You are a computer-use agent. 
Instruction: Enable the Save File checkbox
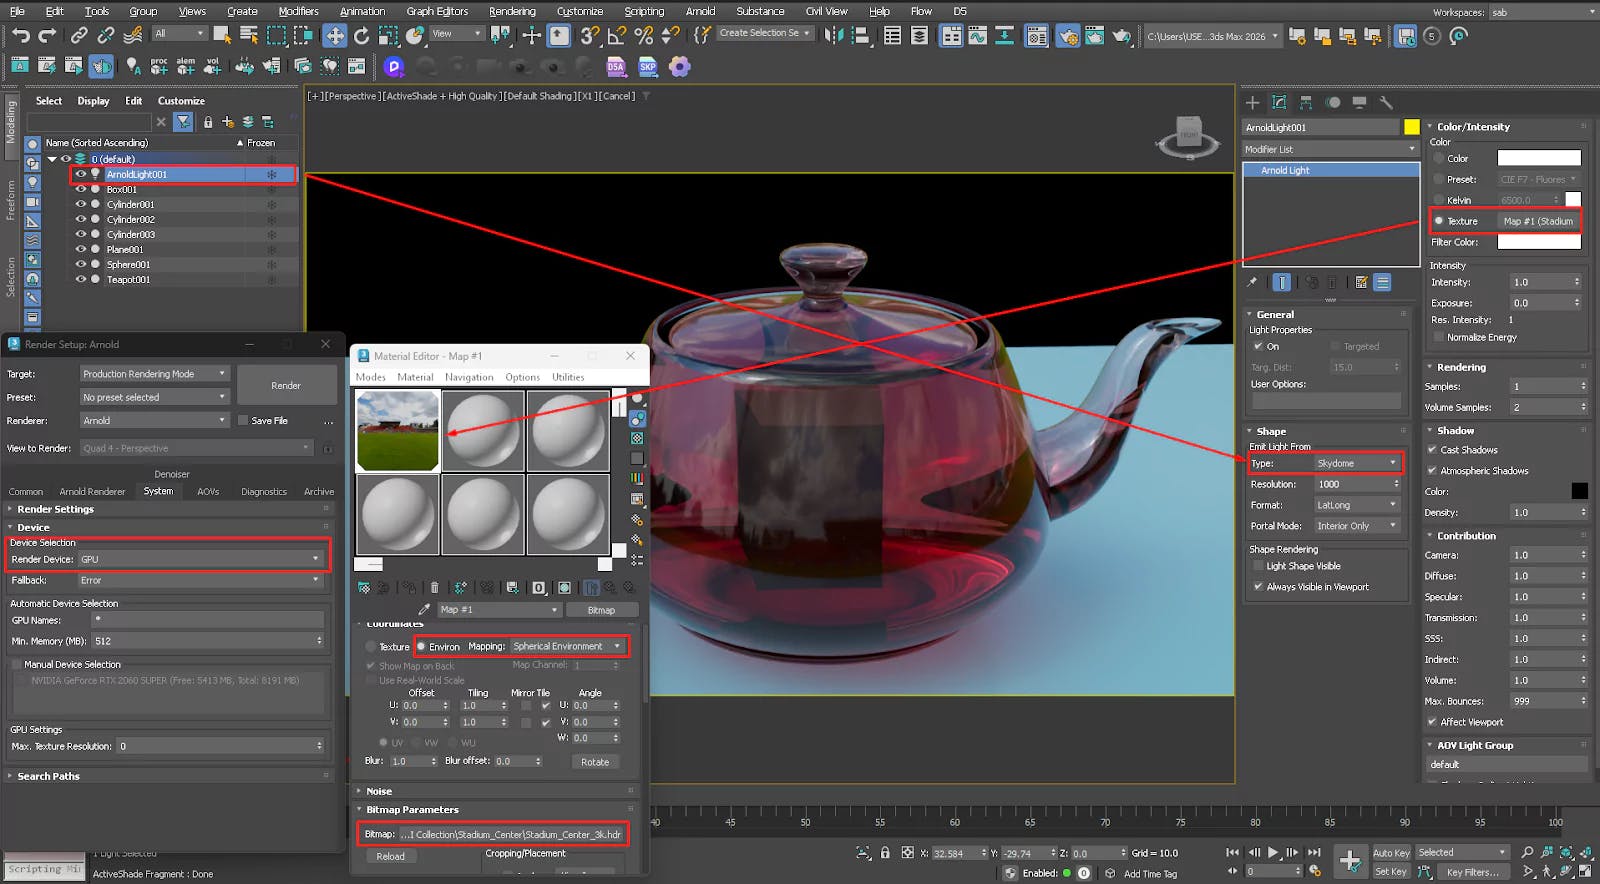point(243,421)
